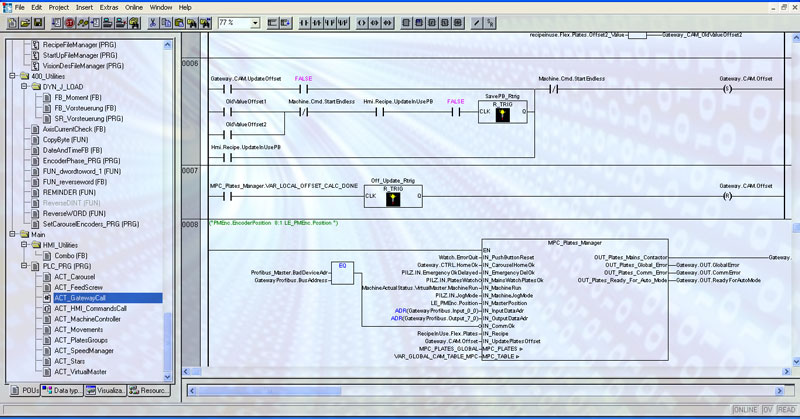Click the Open project folder icon
This screenshot has width=800, height=419.
[x=25, y=23]
